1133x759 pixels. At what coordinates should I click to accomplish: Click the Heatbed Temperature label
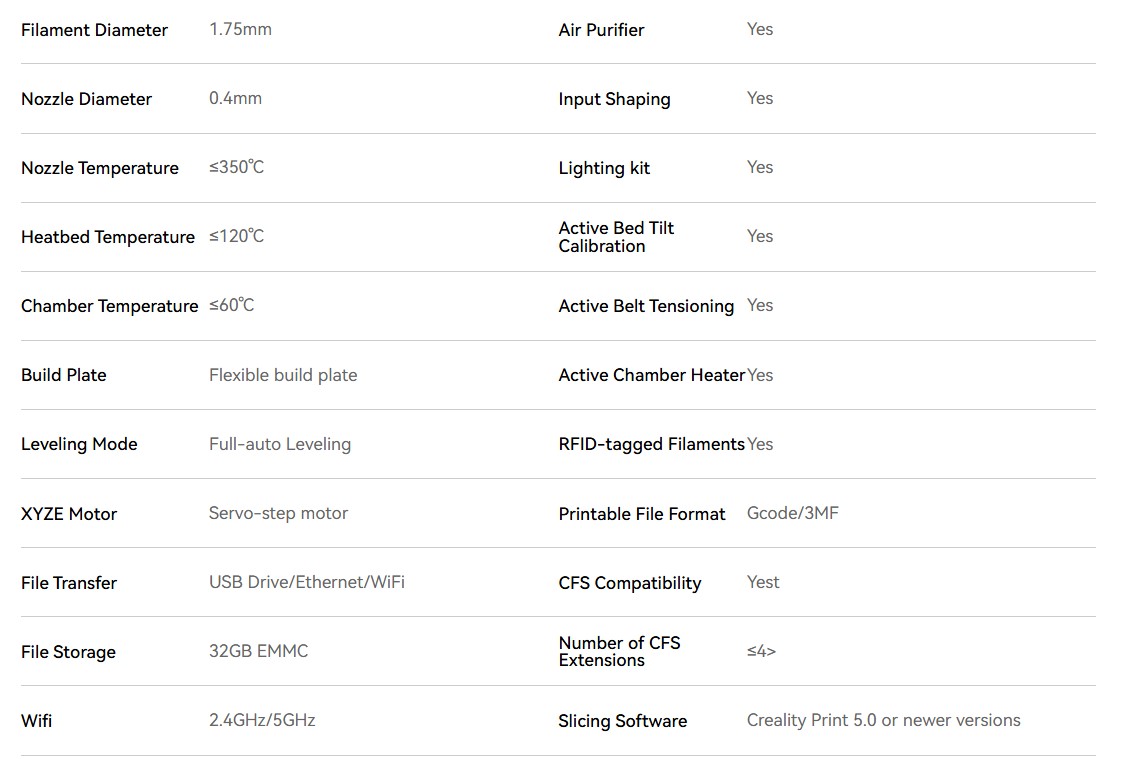coord(108,237)
